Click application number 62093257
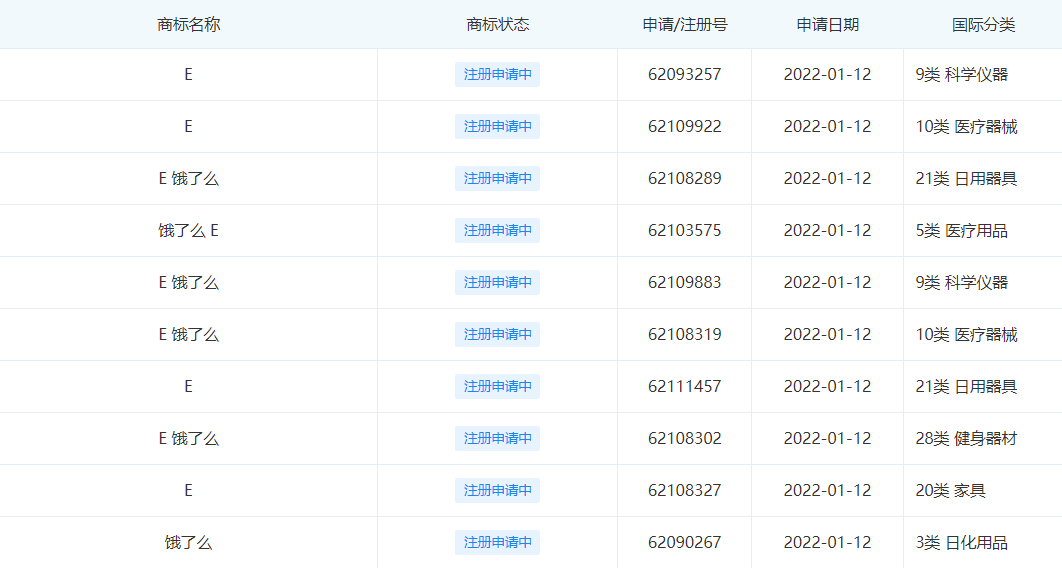The width and height of the screenshot is (1062, 568). point(685,74)
